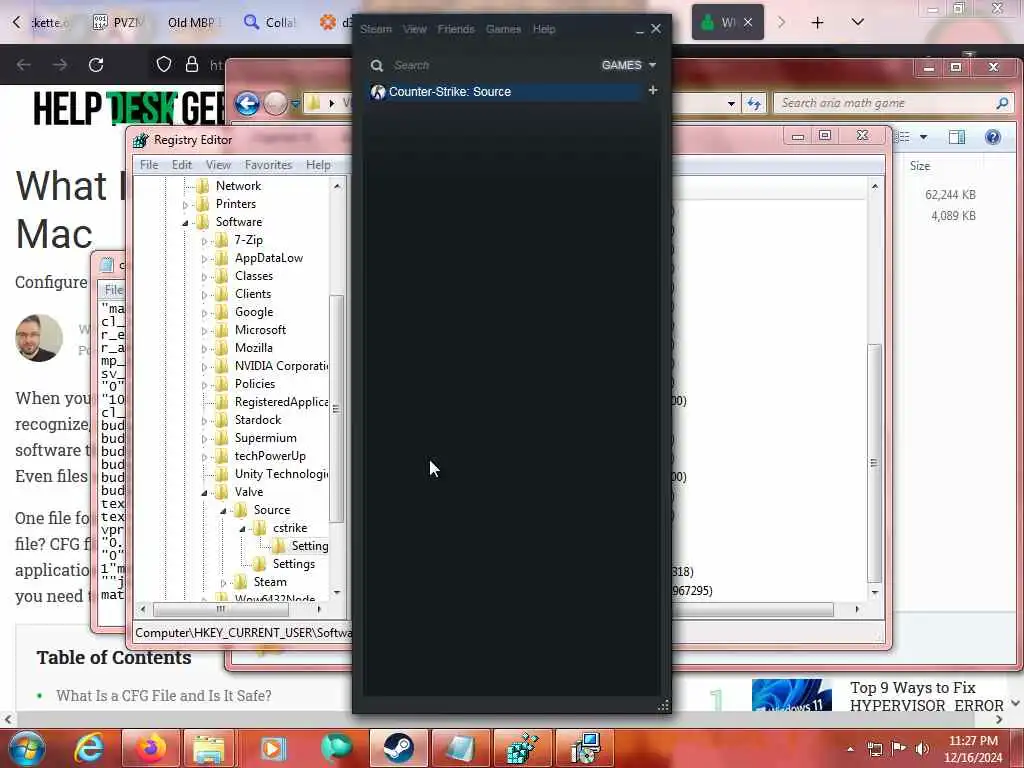1024x768 pixels.
Task: Click the Steam taskbar icon
Action: [x=398, y=748]
